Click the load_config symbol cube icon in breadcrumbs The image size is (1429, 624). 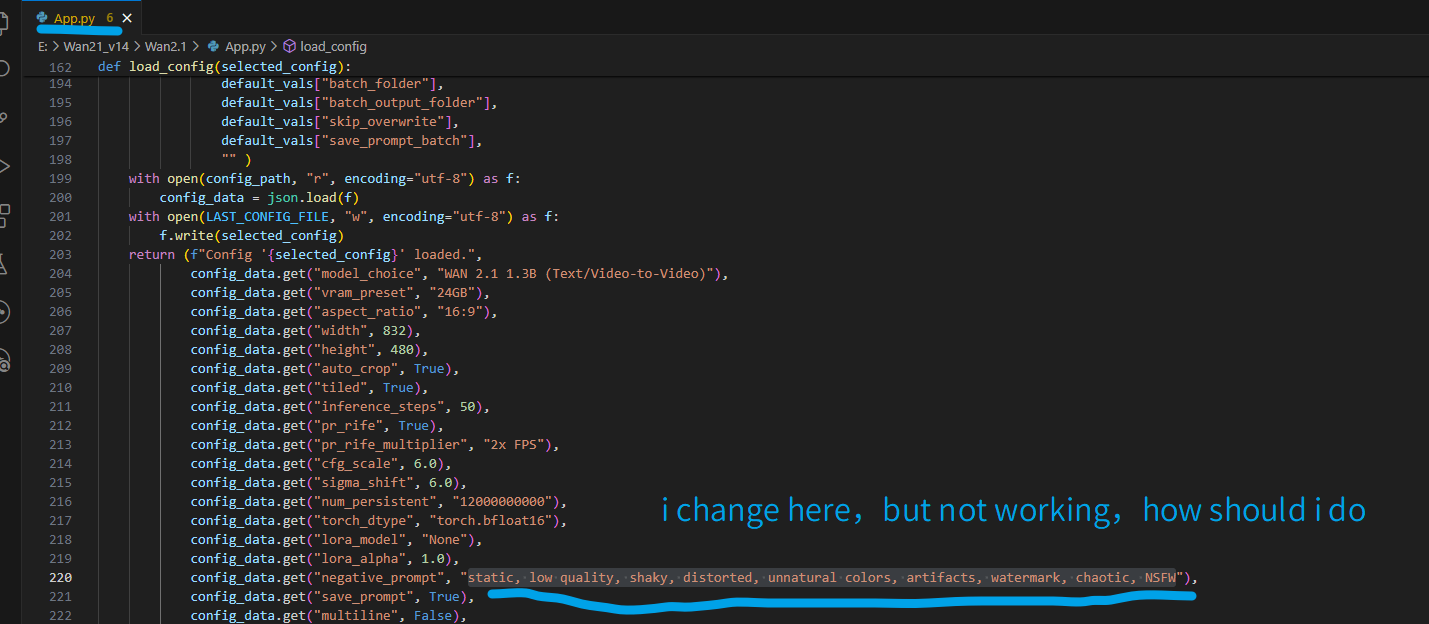[290, 46]
